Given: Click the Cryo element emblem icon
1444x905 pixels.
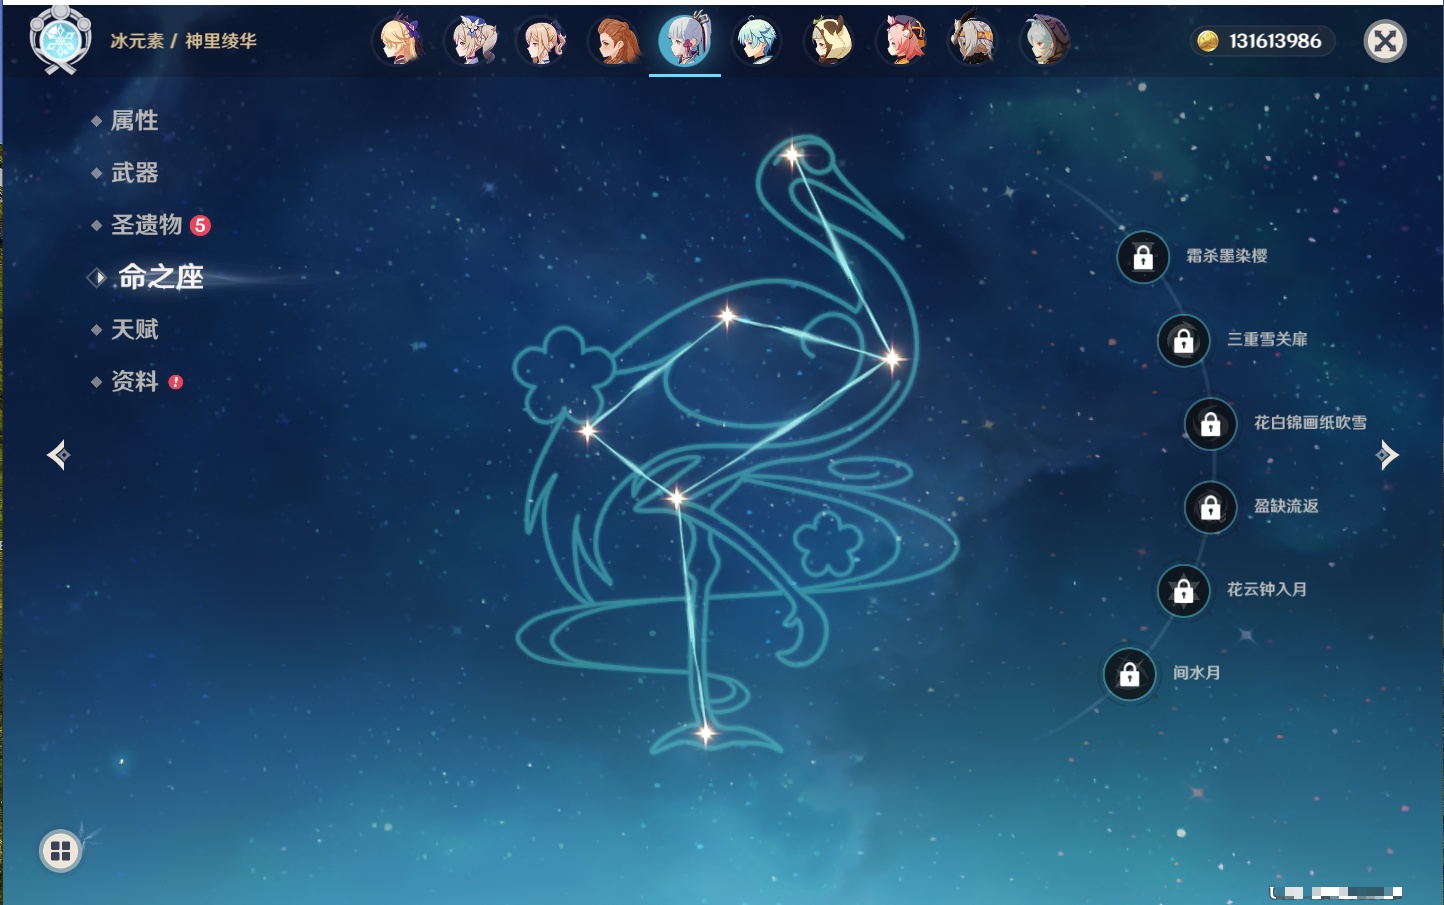Looking at the screenshot, I should coord(61,40).
